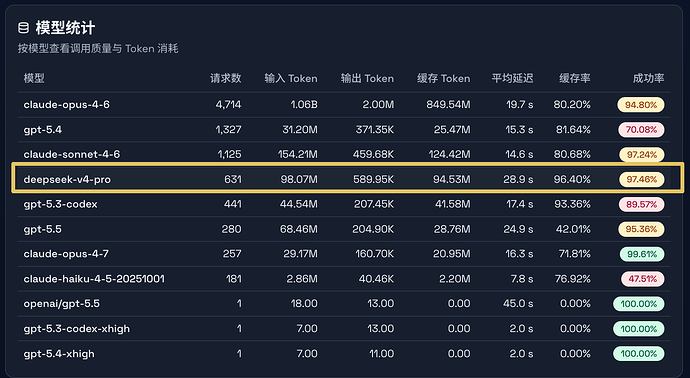This screenshot has width=690, height=378.
Task: Select the deepseek-v4-pro model name
Action: point(67,180)
